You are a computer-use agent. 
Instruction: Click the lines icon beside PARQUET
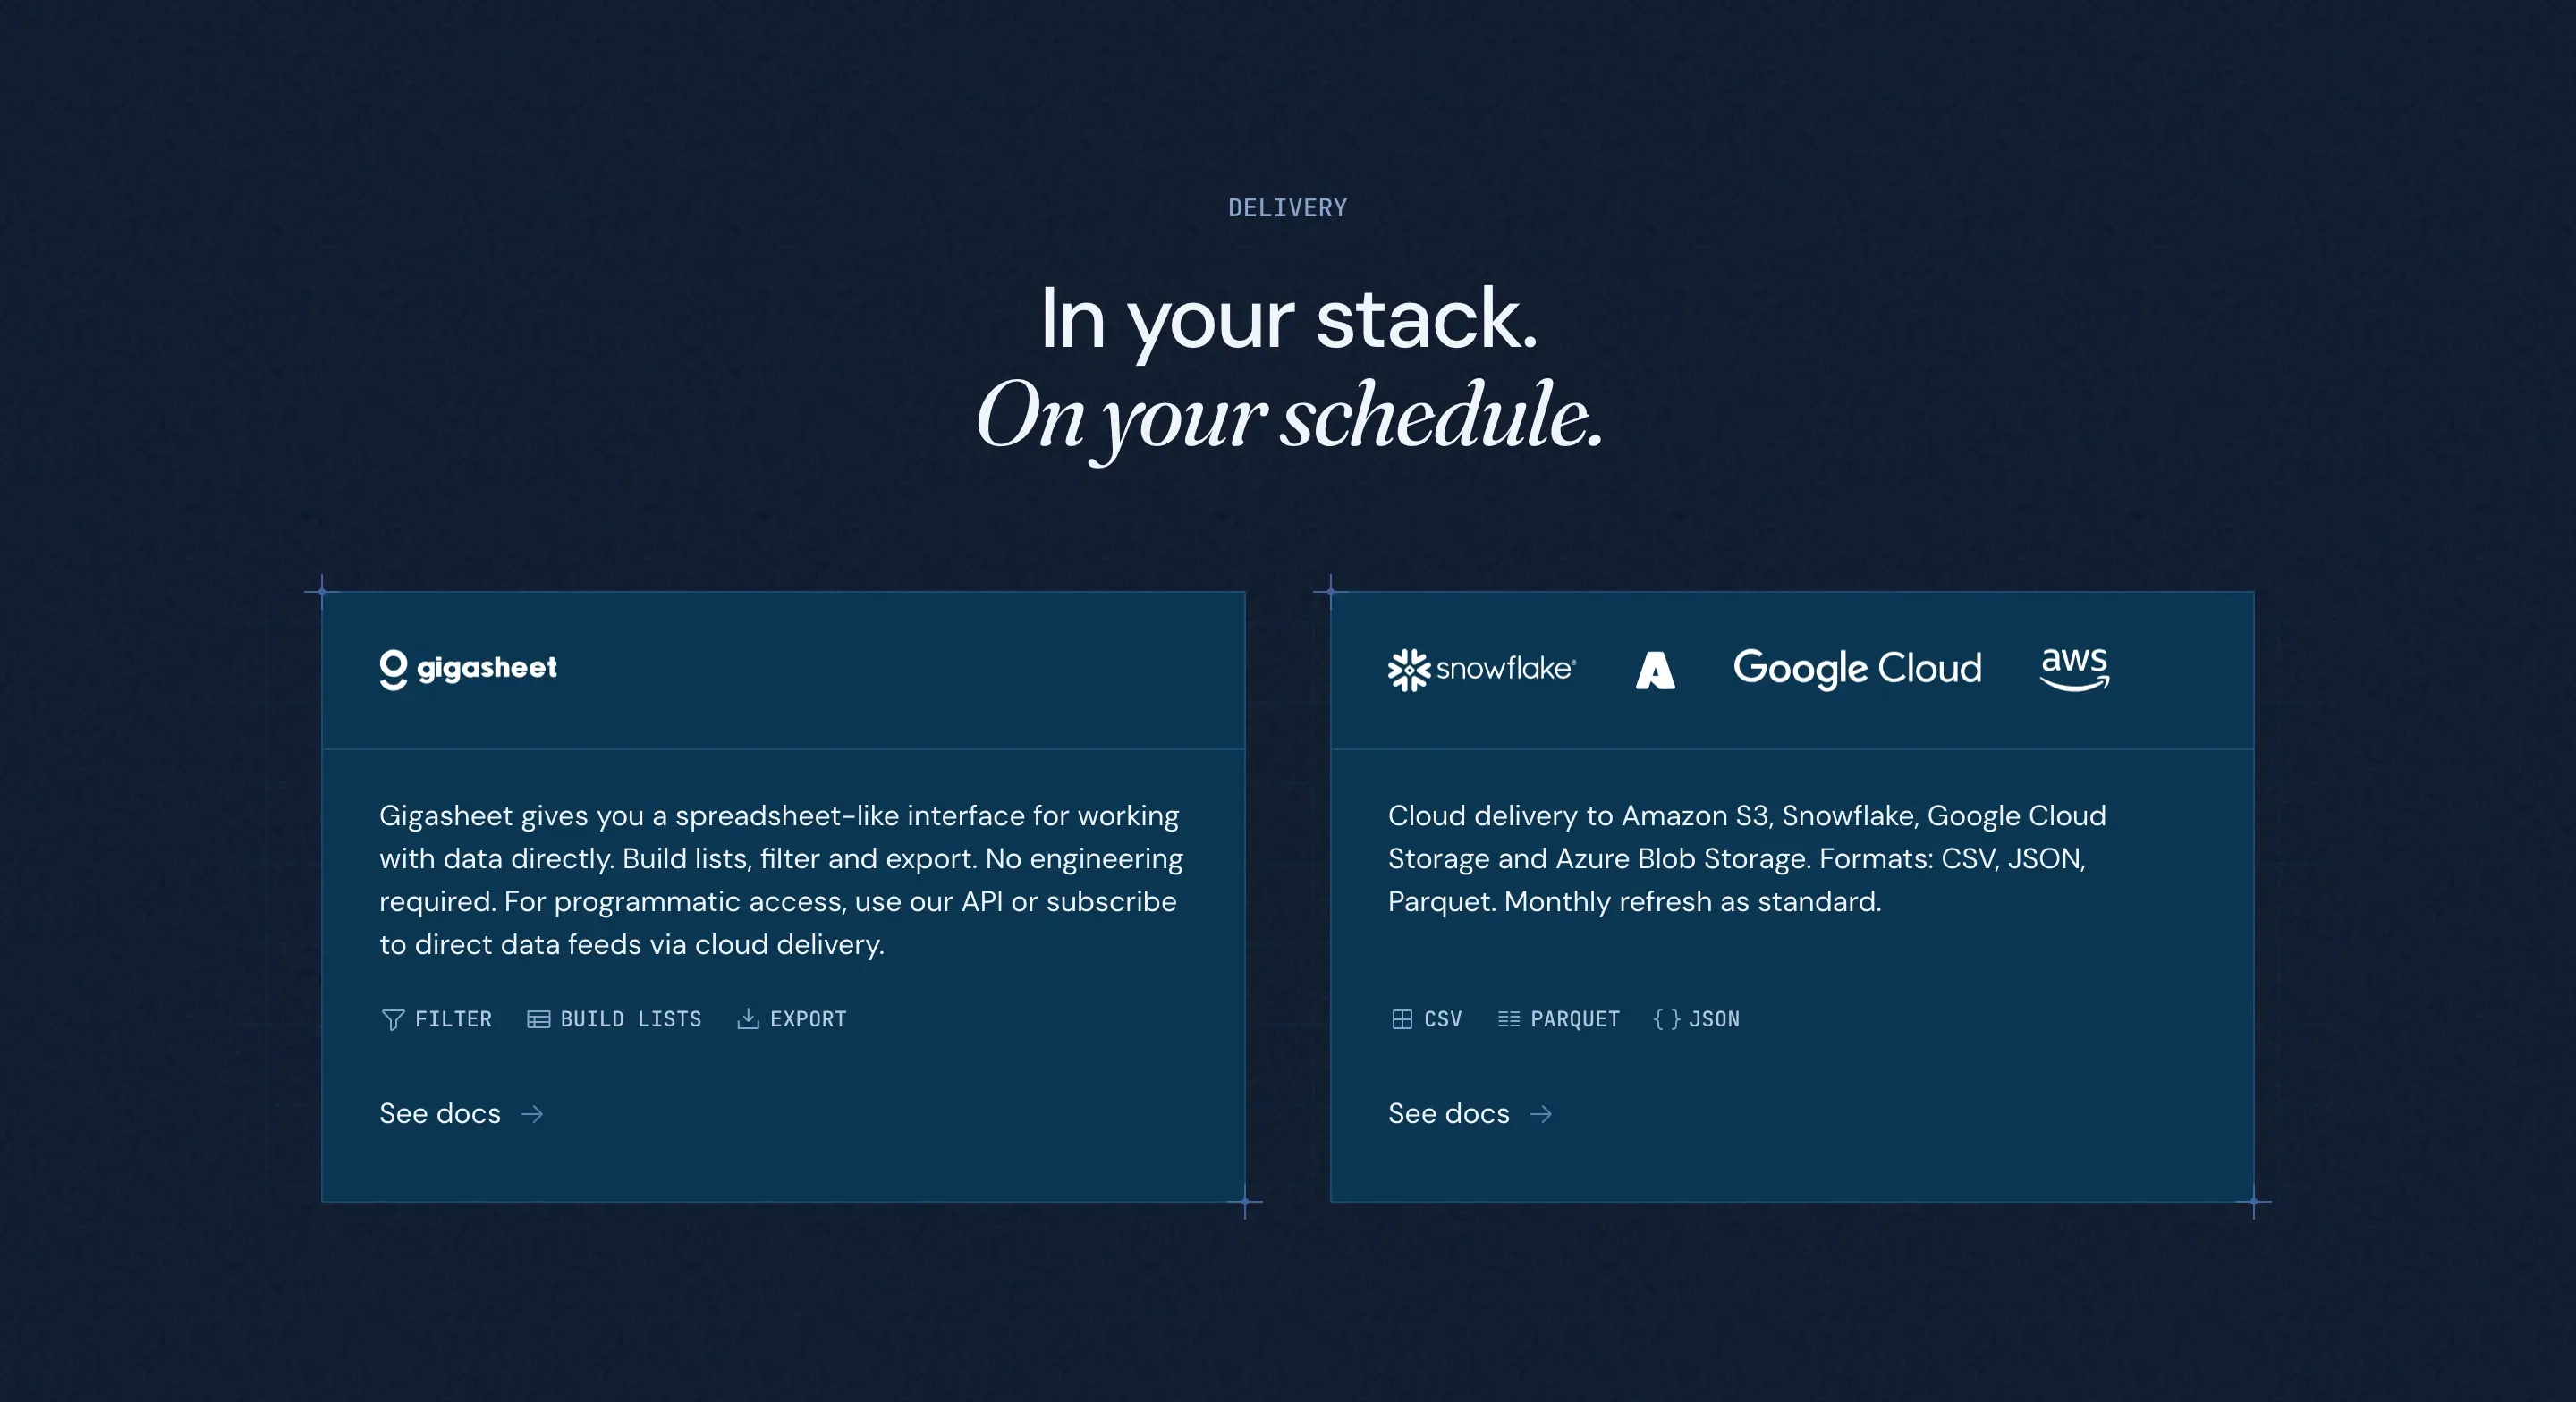(x=1508, y=1019)
